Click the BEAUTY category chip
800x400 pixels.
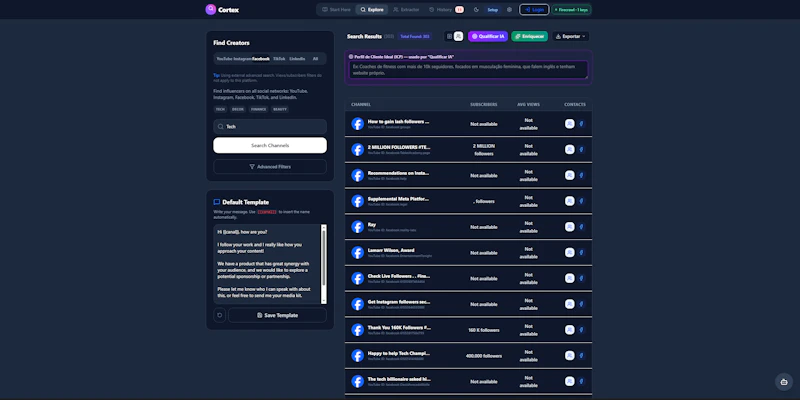coord(280,109)
